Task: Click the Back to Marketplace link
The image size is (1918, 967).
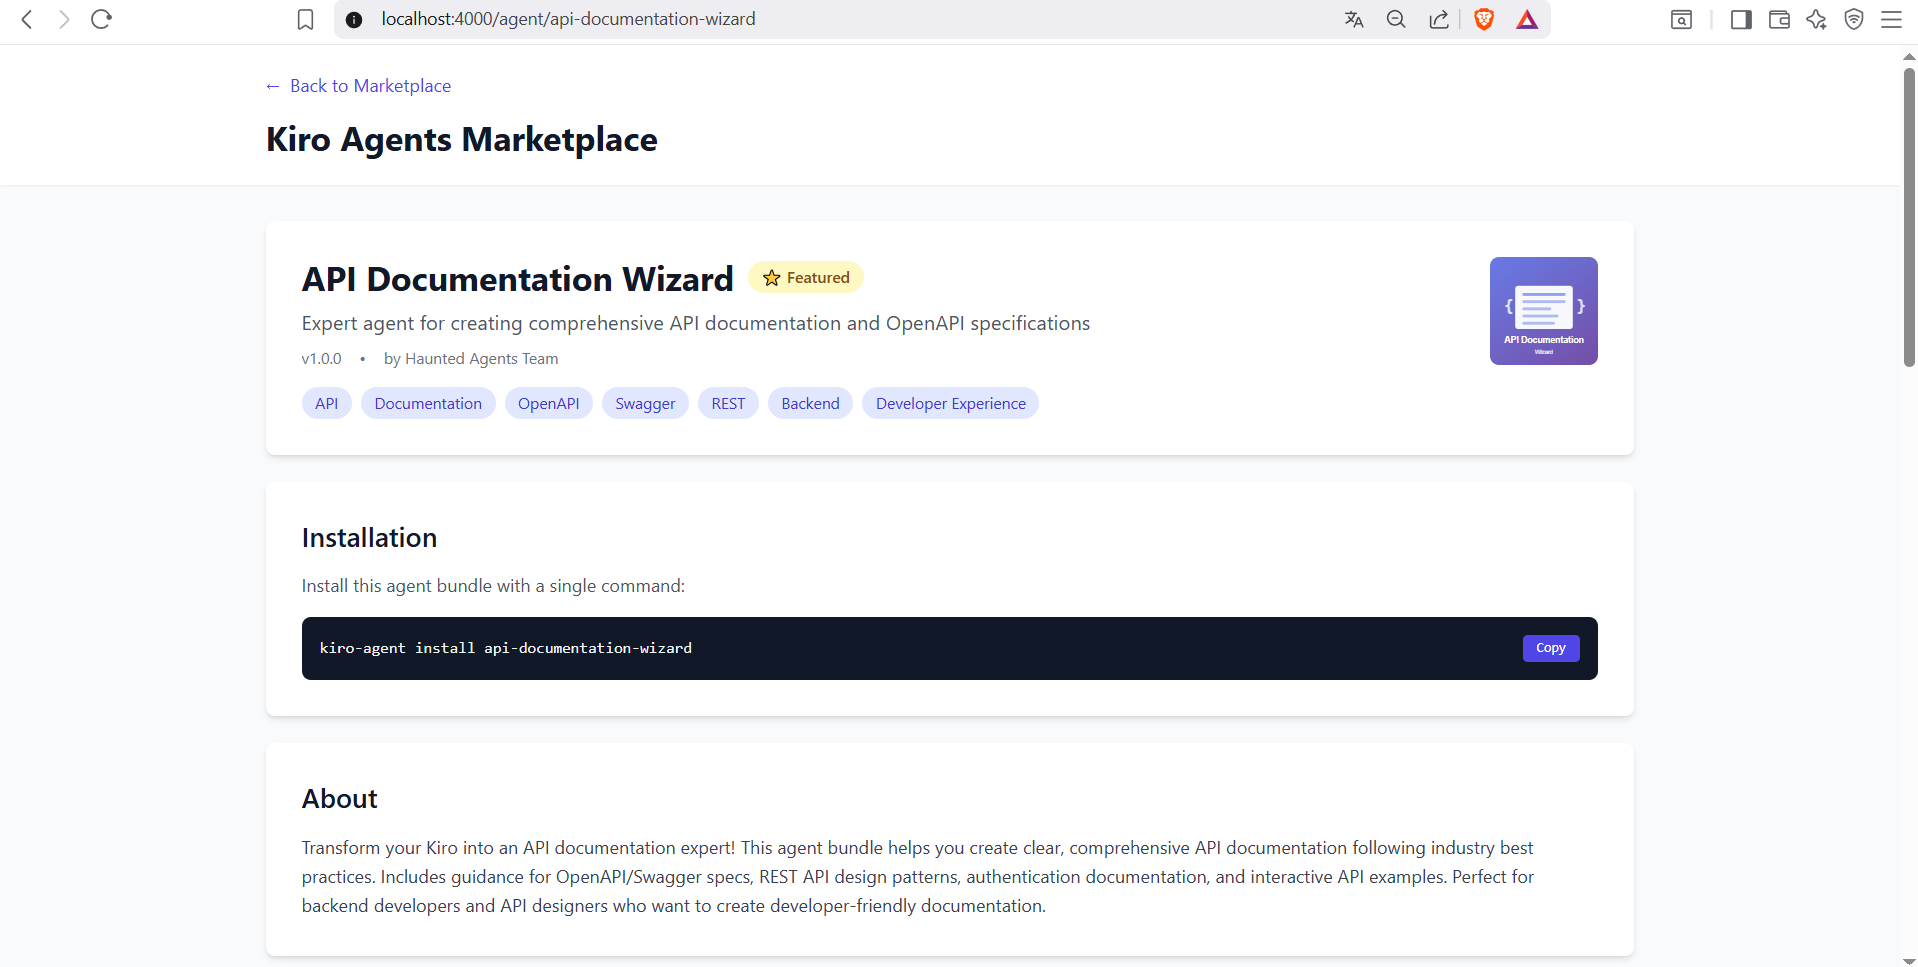Action: (359, 86)
